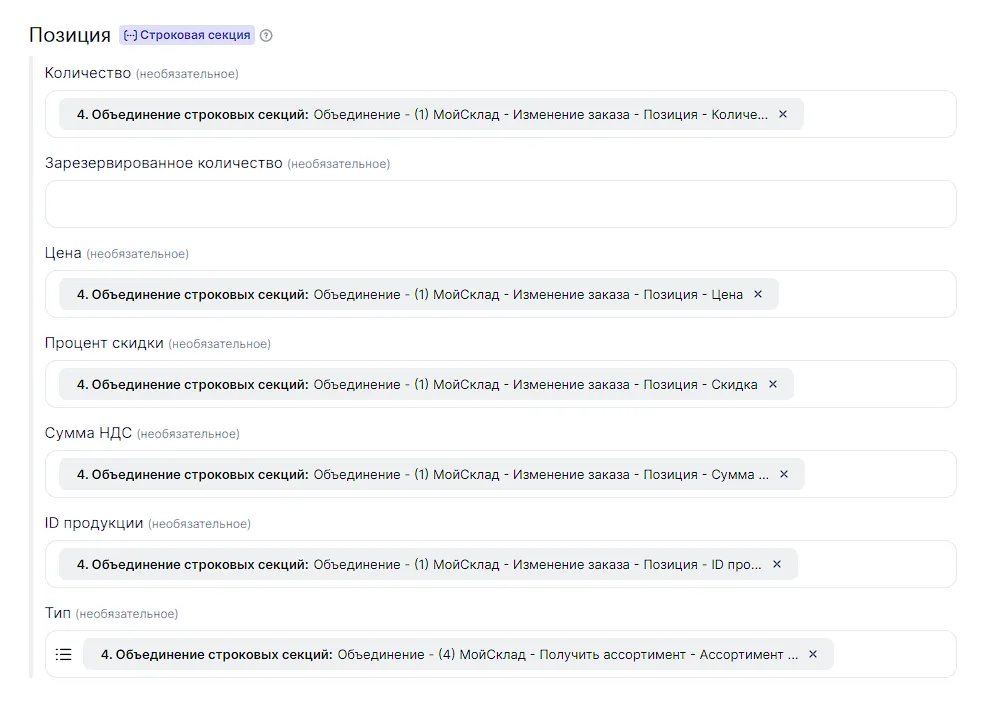Click the Сумма НДС mapped value tag
The image size is (984, 702).
[x=420, y=474]
